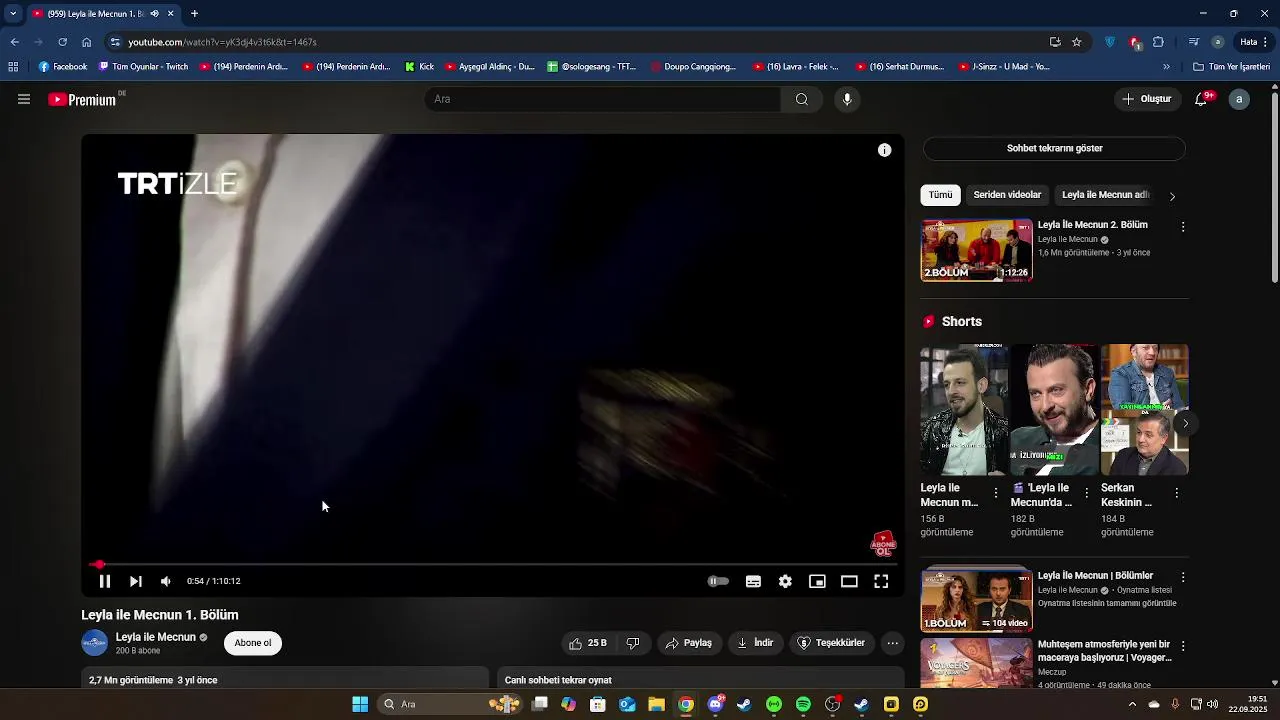The image size is (1280, 720).
Task: Start voice search with microphone icon
Action: tap(847, 99)
